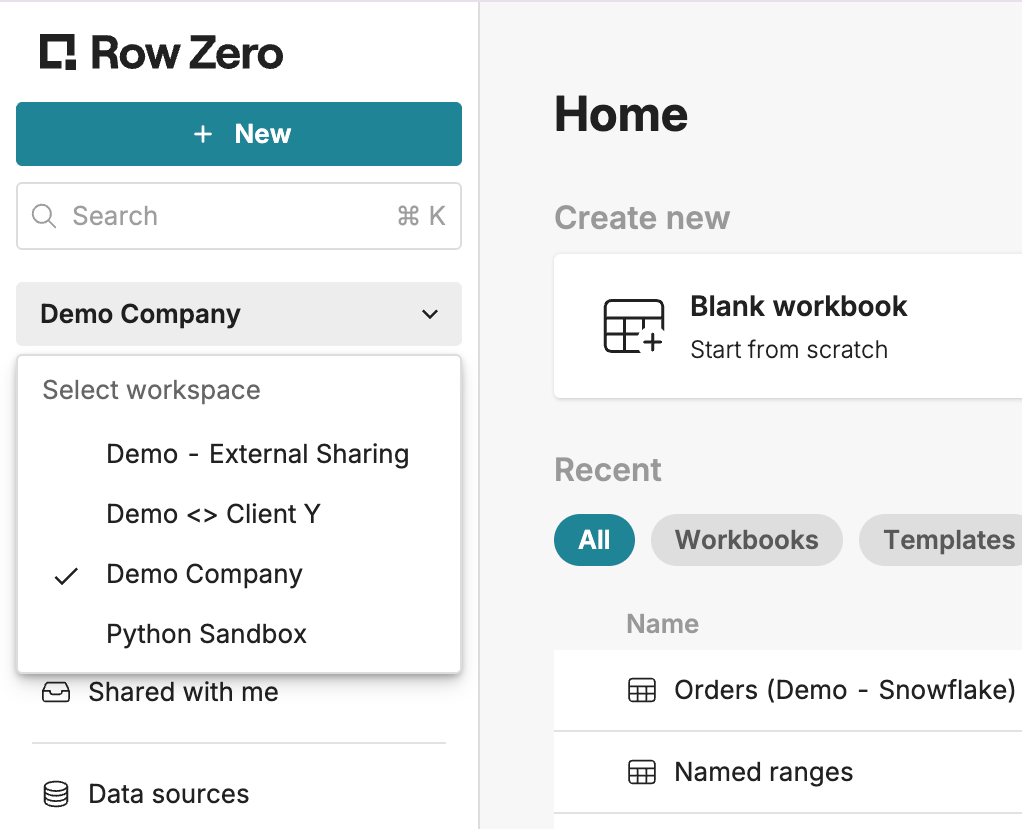The width and height of the screenshot is (1022, 829).
Task: Click the search magnifier icon
Action: point(44,216)
